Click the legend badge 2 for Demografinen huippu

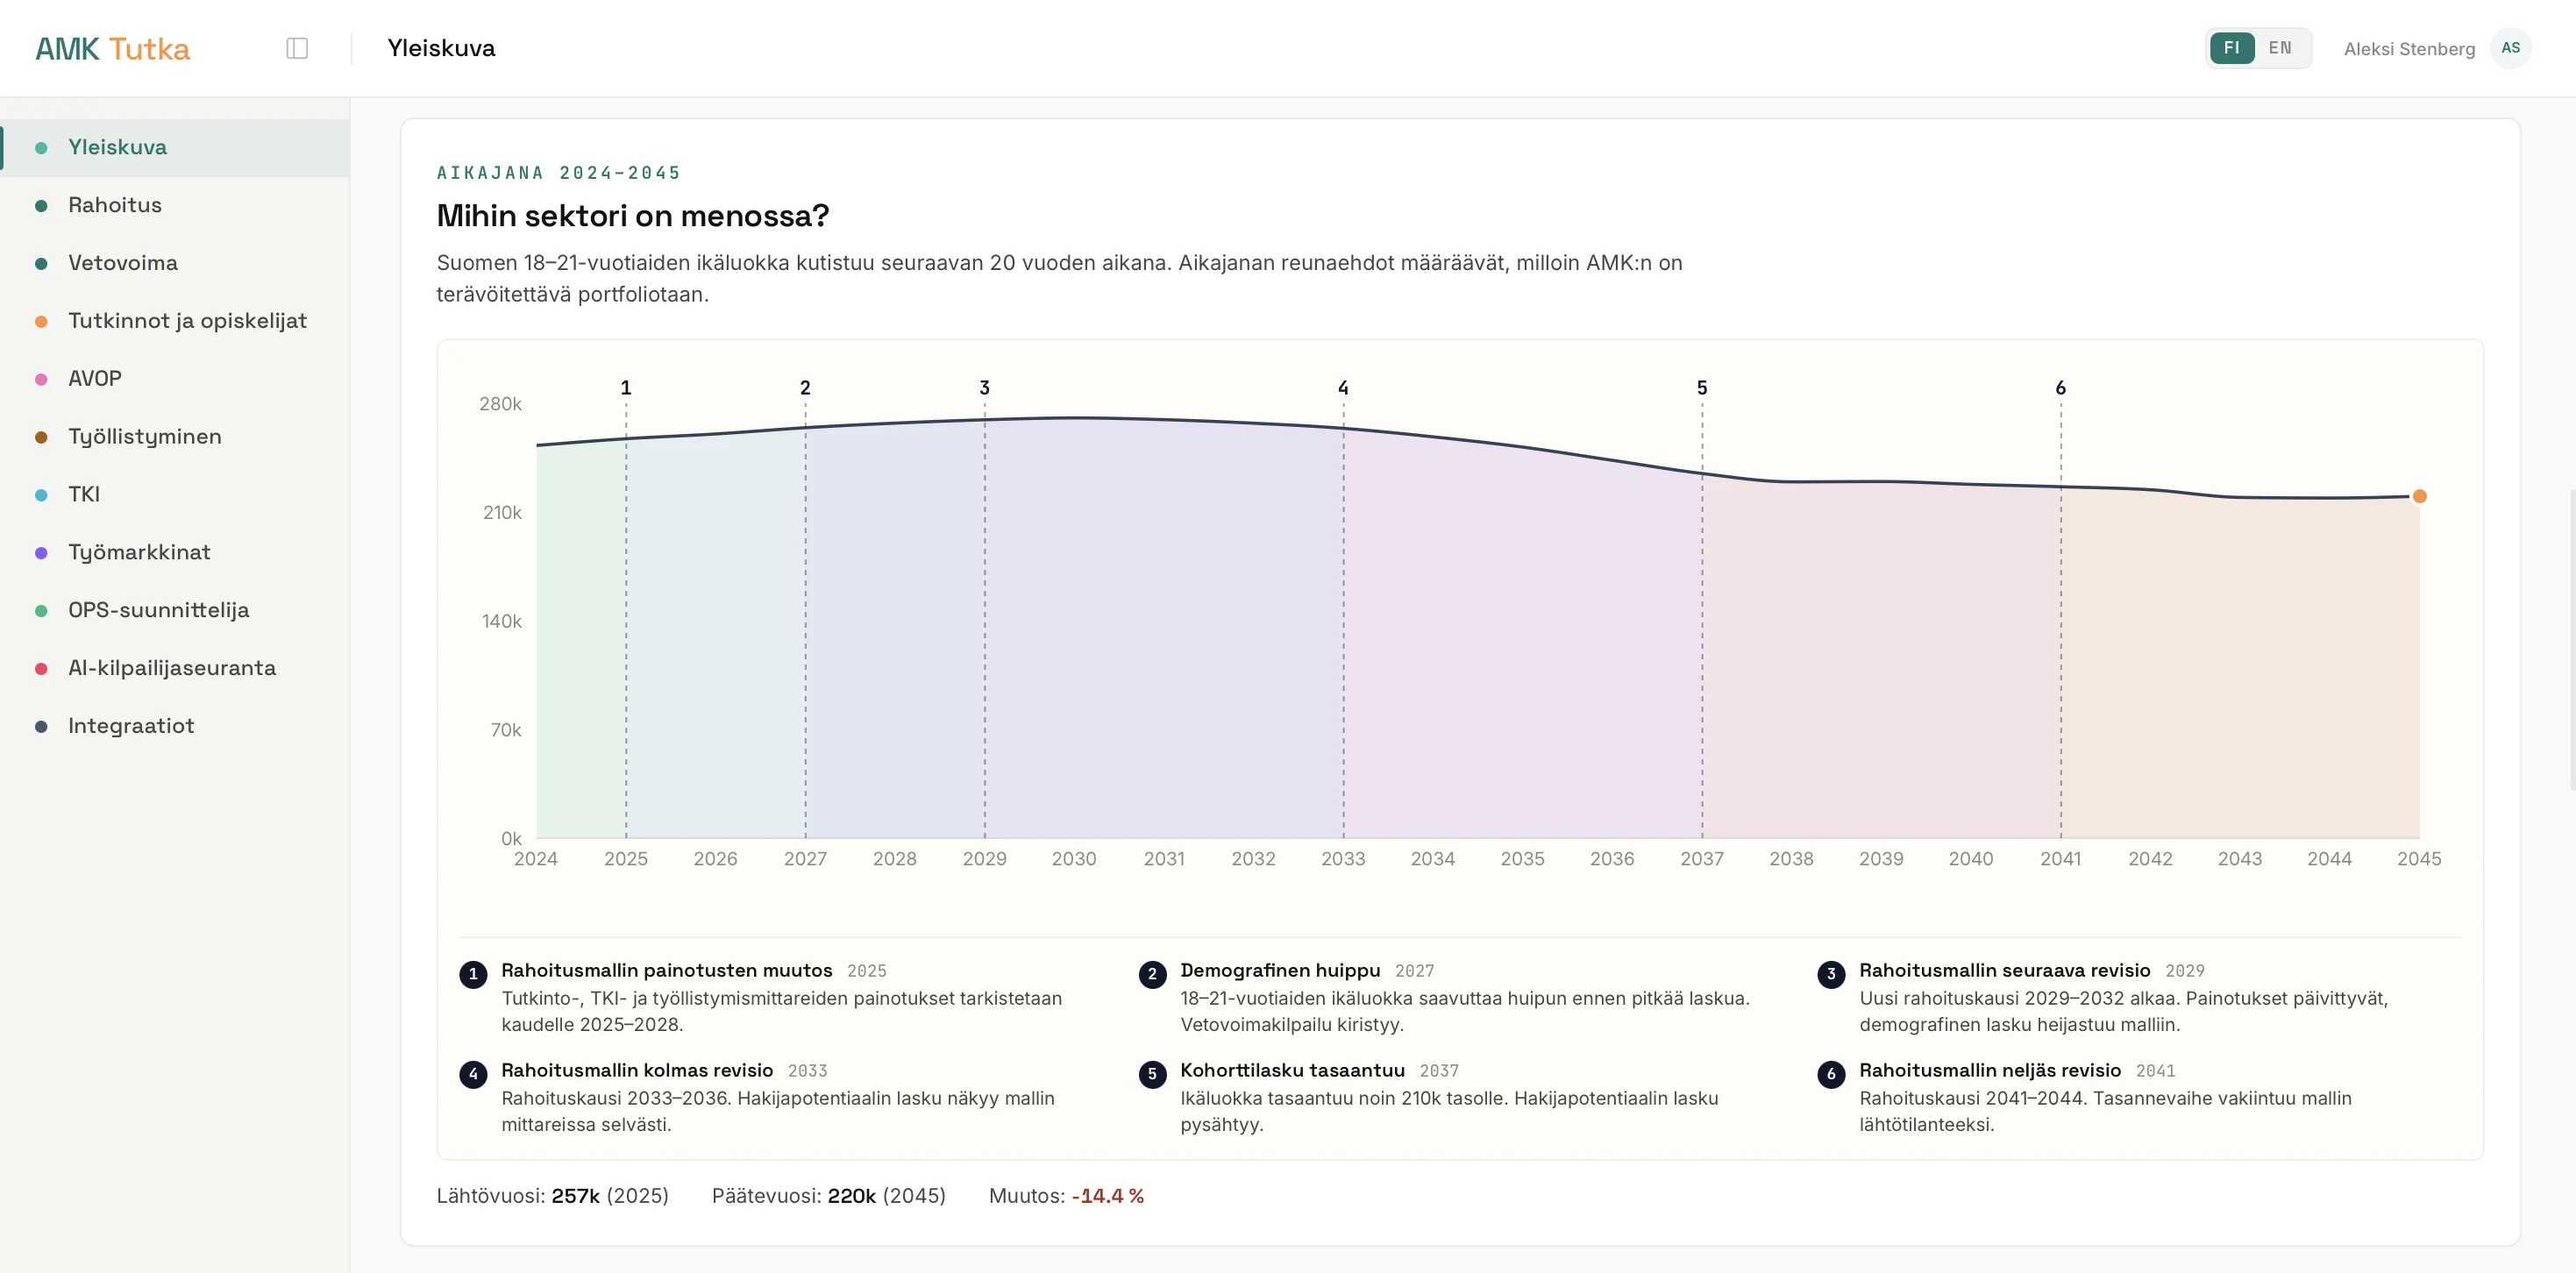[1152, 973]
